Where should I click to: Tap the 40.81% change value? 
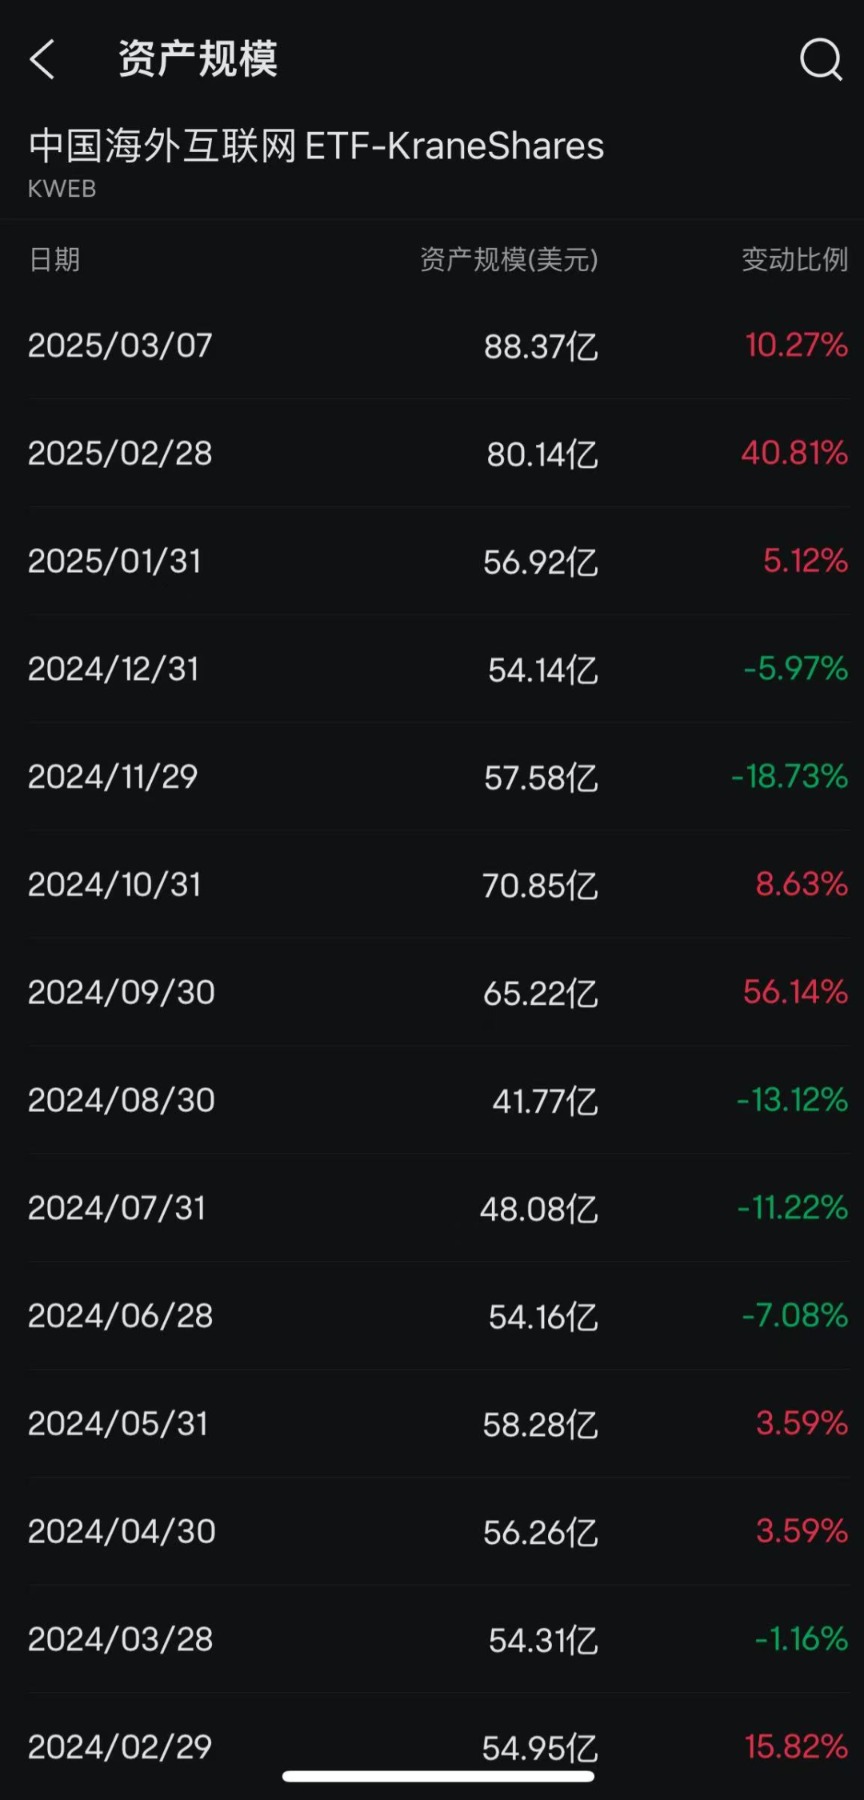[x=794, y=453]
